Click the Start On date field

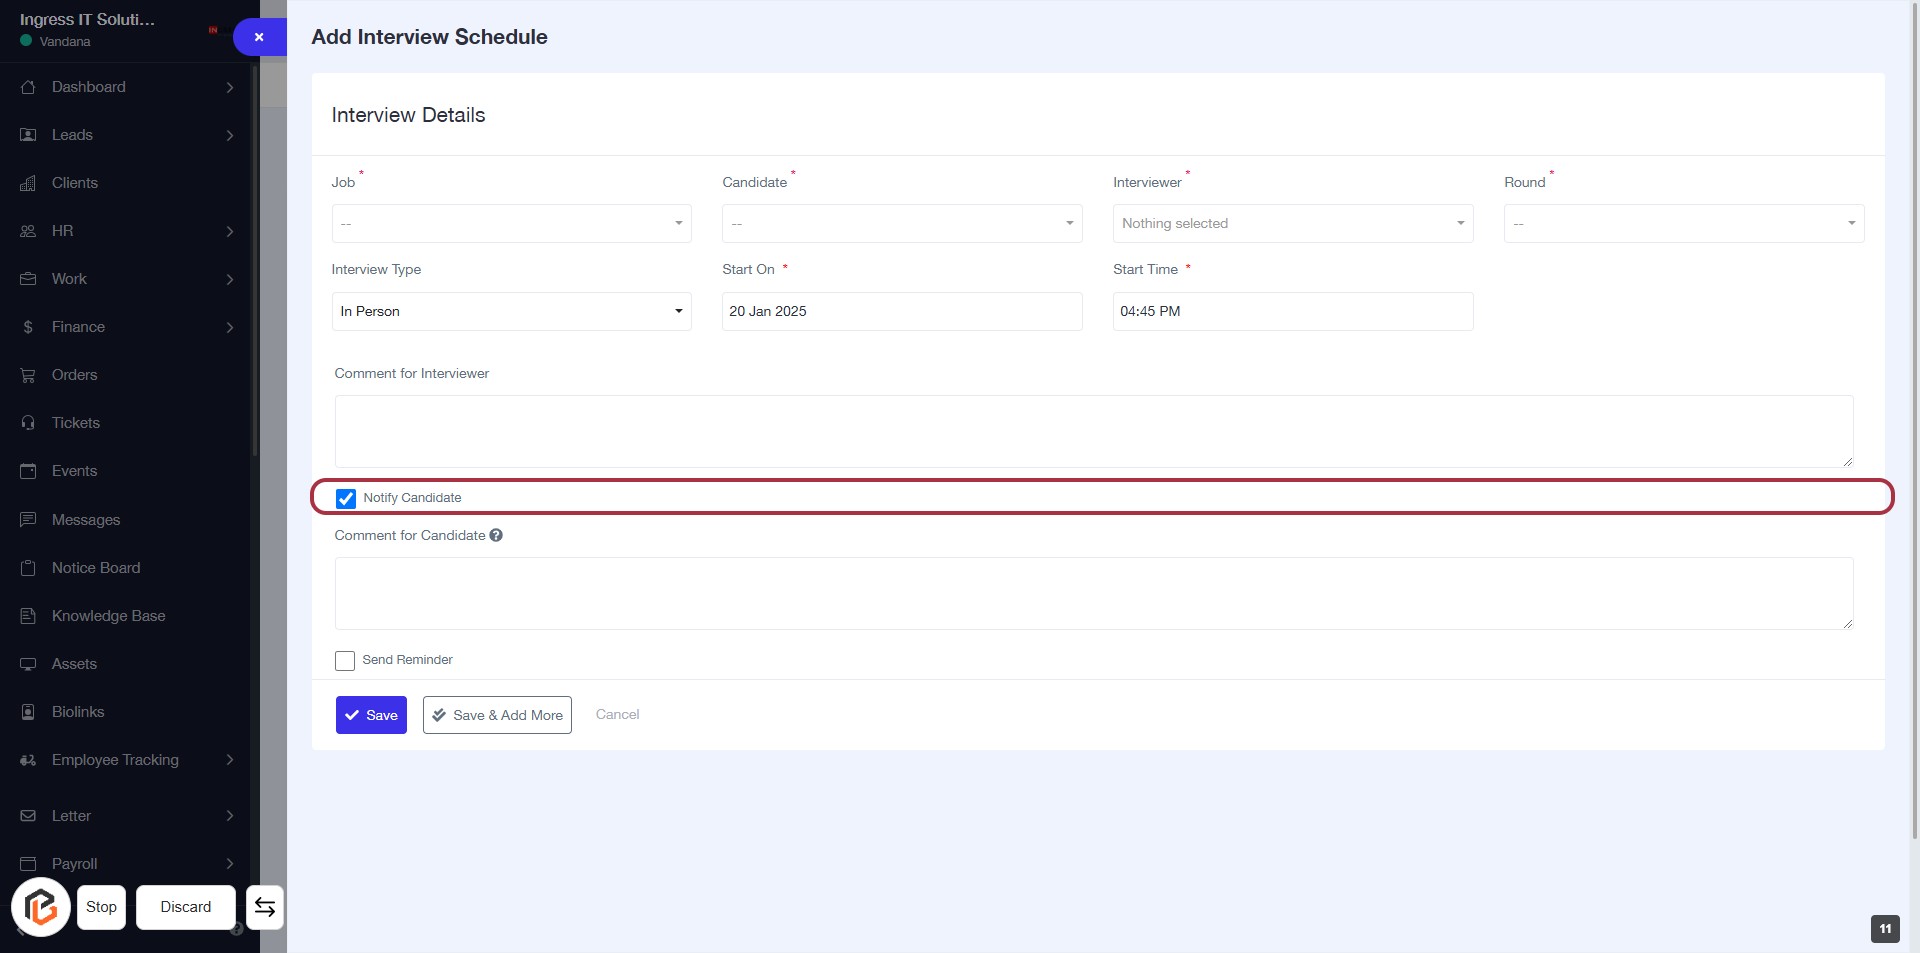coord(901,312)
